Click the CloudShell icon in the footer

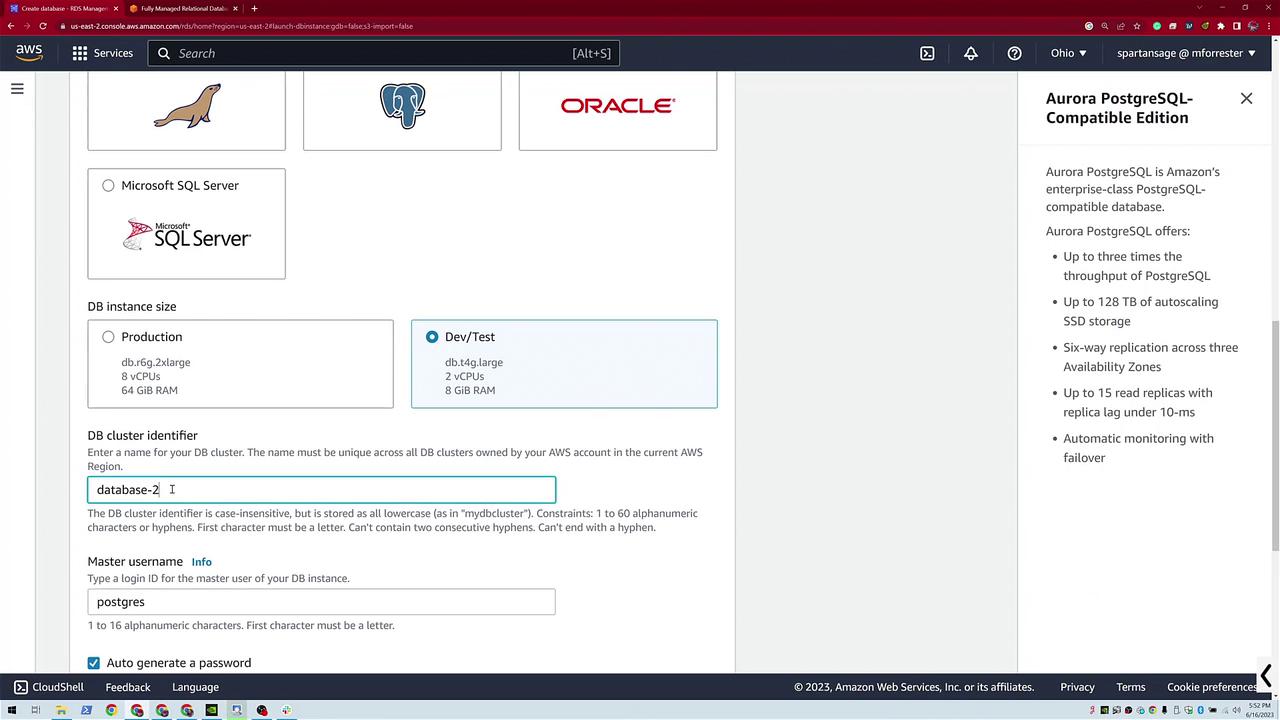tap(21, 687)
